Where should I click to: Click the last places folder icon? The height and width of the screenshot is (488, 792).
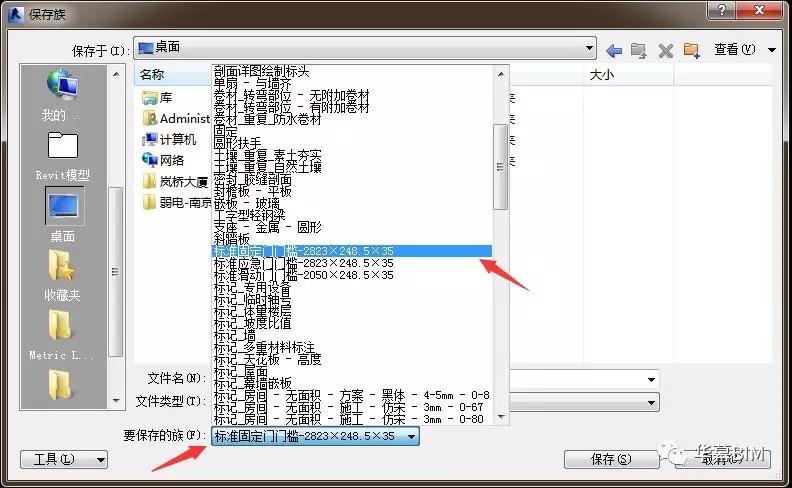[x=60, y=384]
